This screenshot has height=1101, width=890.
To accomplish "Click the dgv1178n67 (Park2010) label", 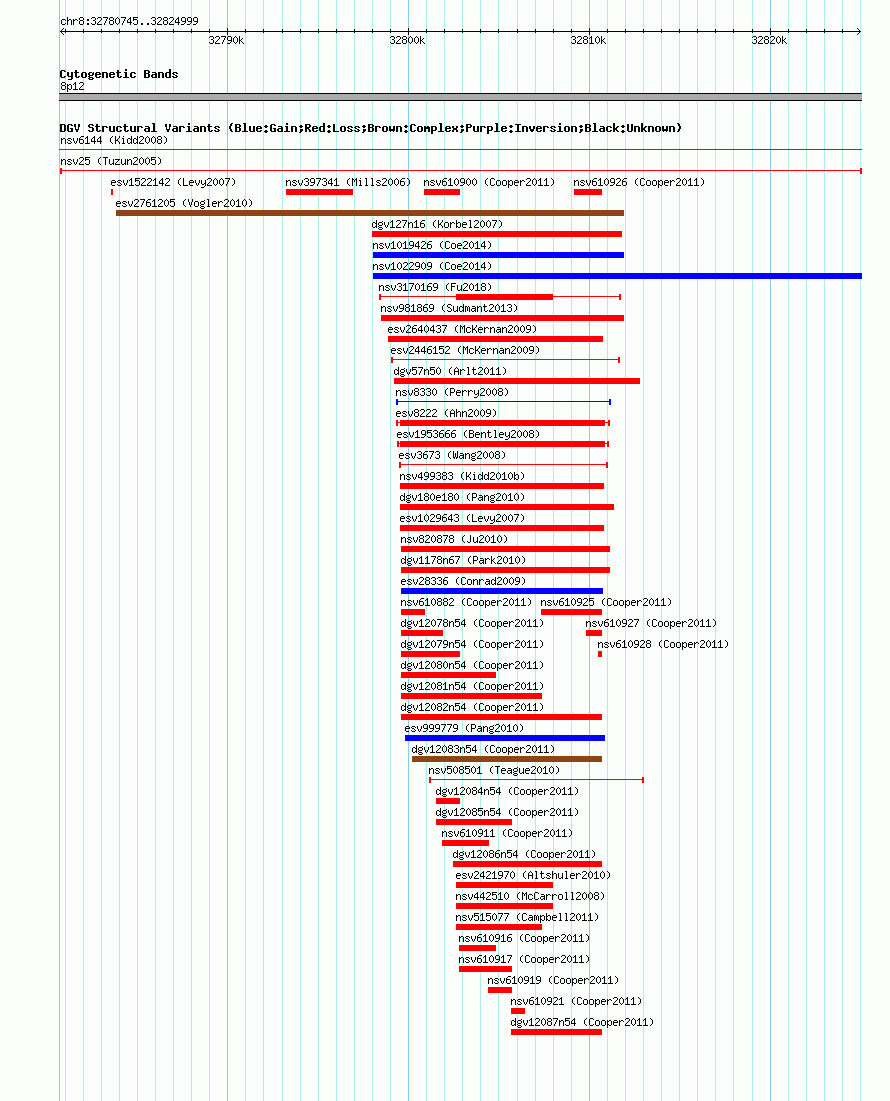I will [463, 562].
